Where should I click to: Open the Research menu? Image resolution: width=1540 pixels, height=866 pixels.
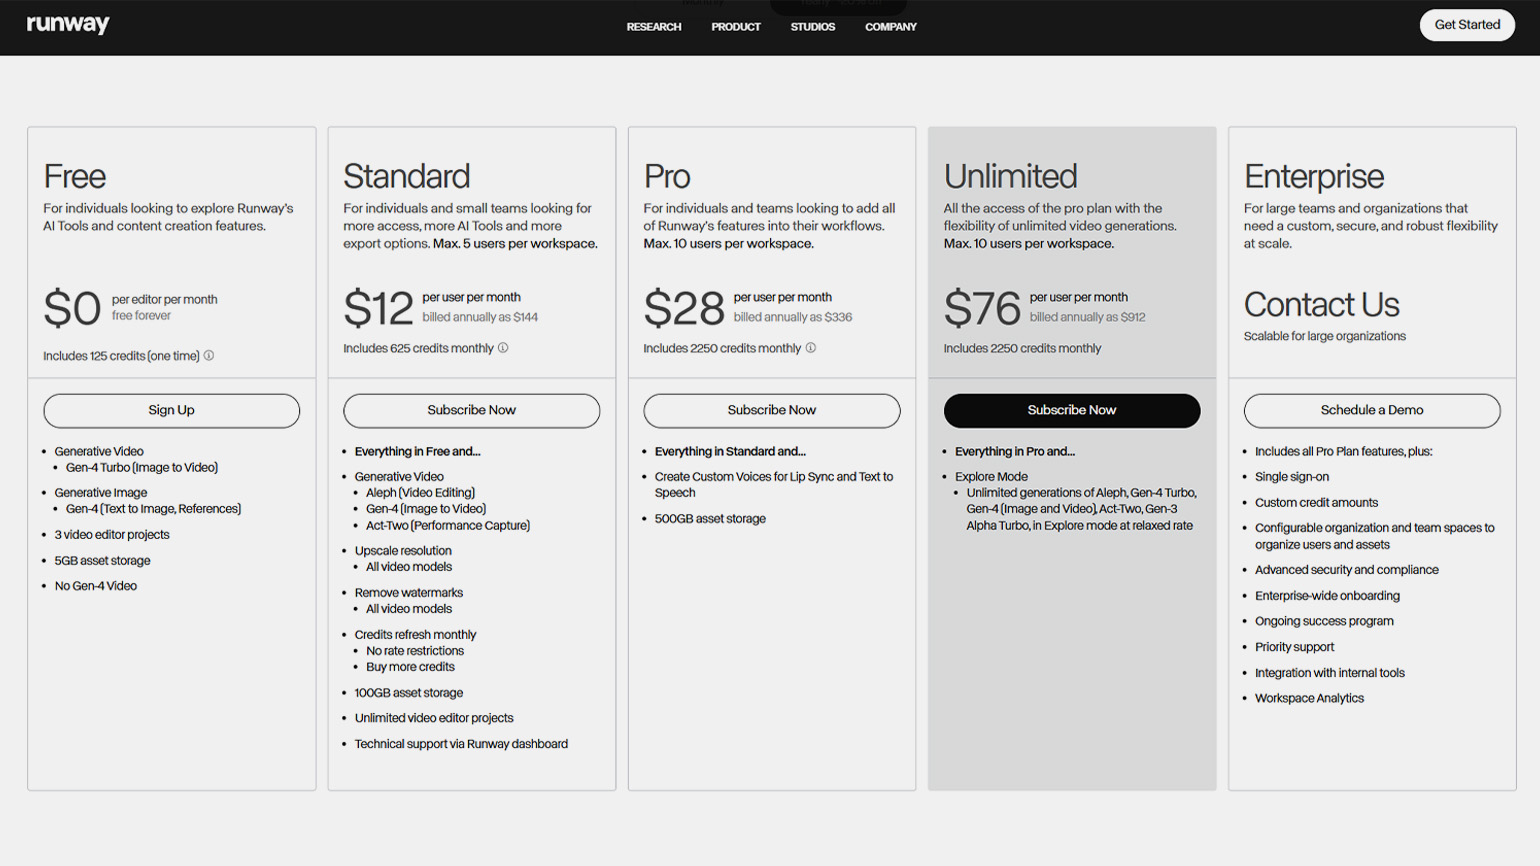654,27
